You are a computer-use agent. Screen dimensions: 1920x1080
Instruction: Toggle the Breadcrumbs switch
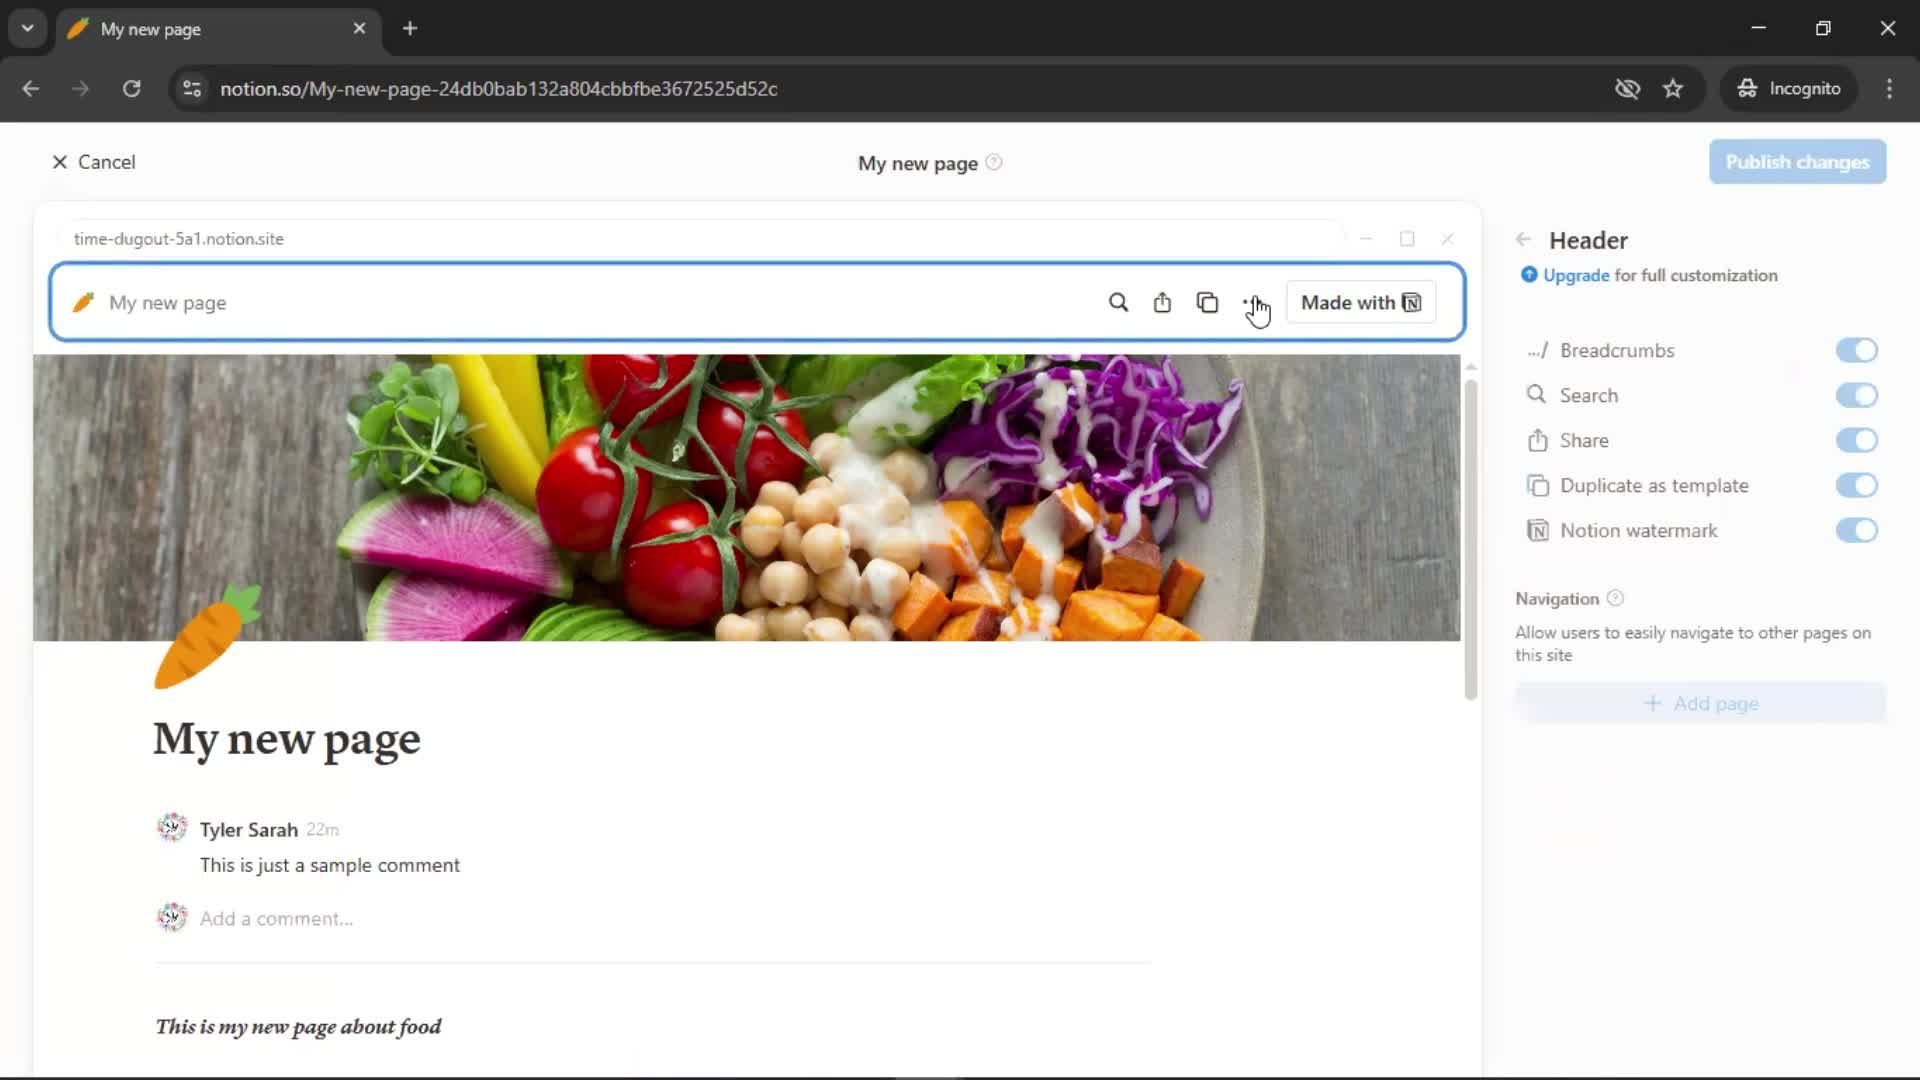pos(1856,351)
